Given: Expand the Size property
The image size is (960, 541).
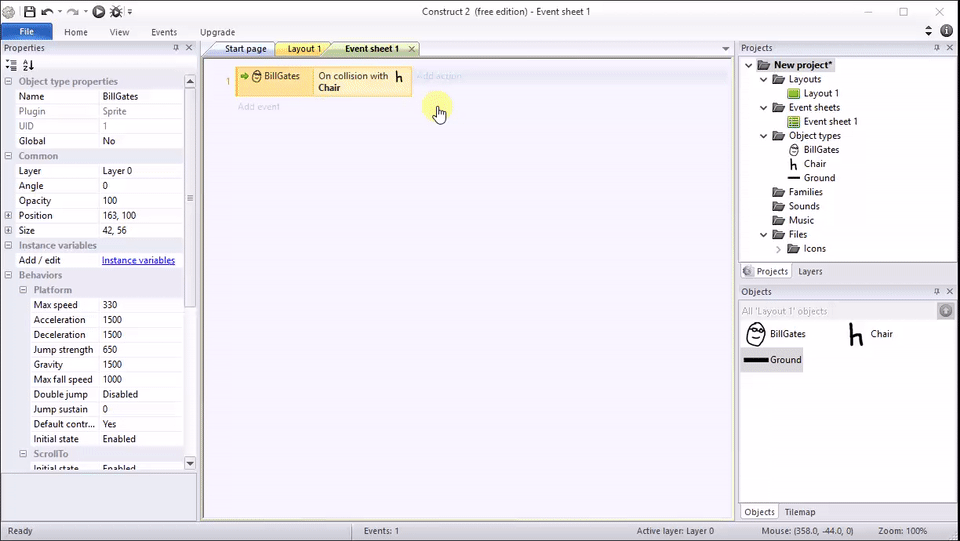Looking at the screenshot, I should pos(9,230).
